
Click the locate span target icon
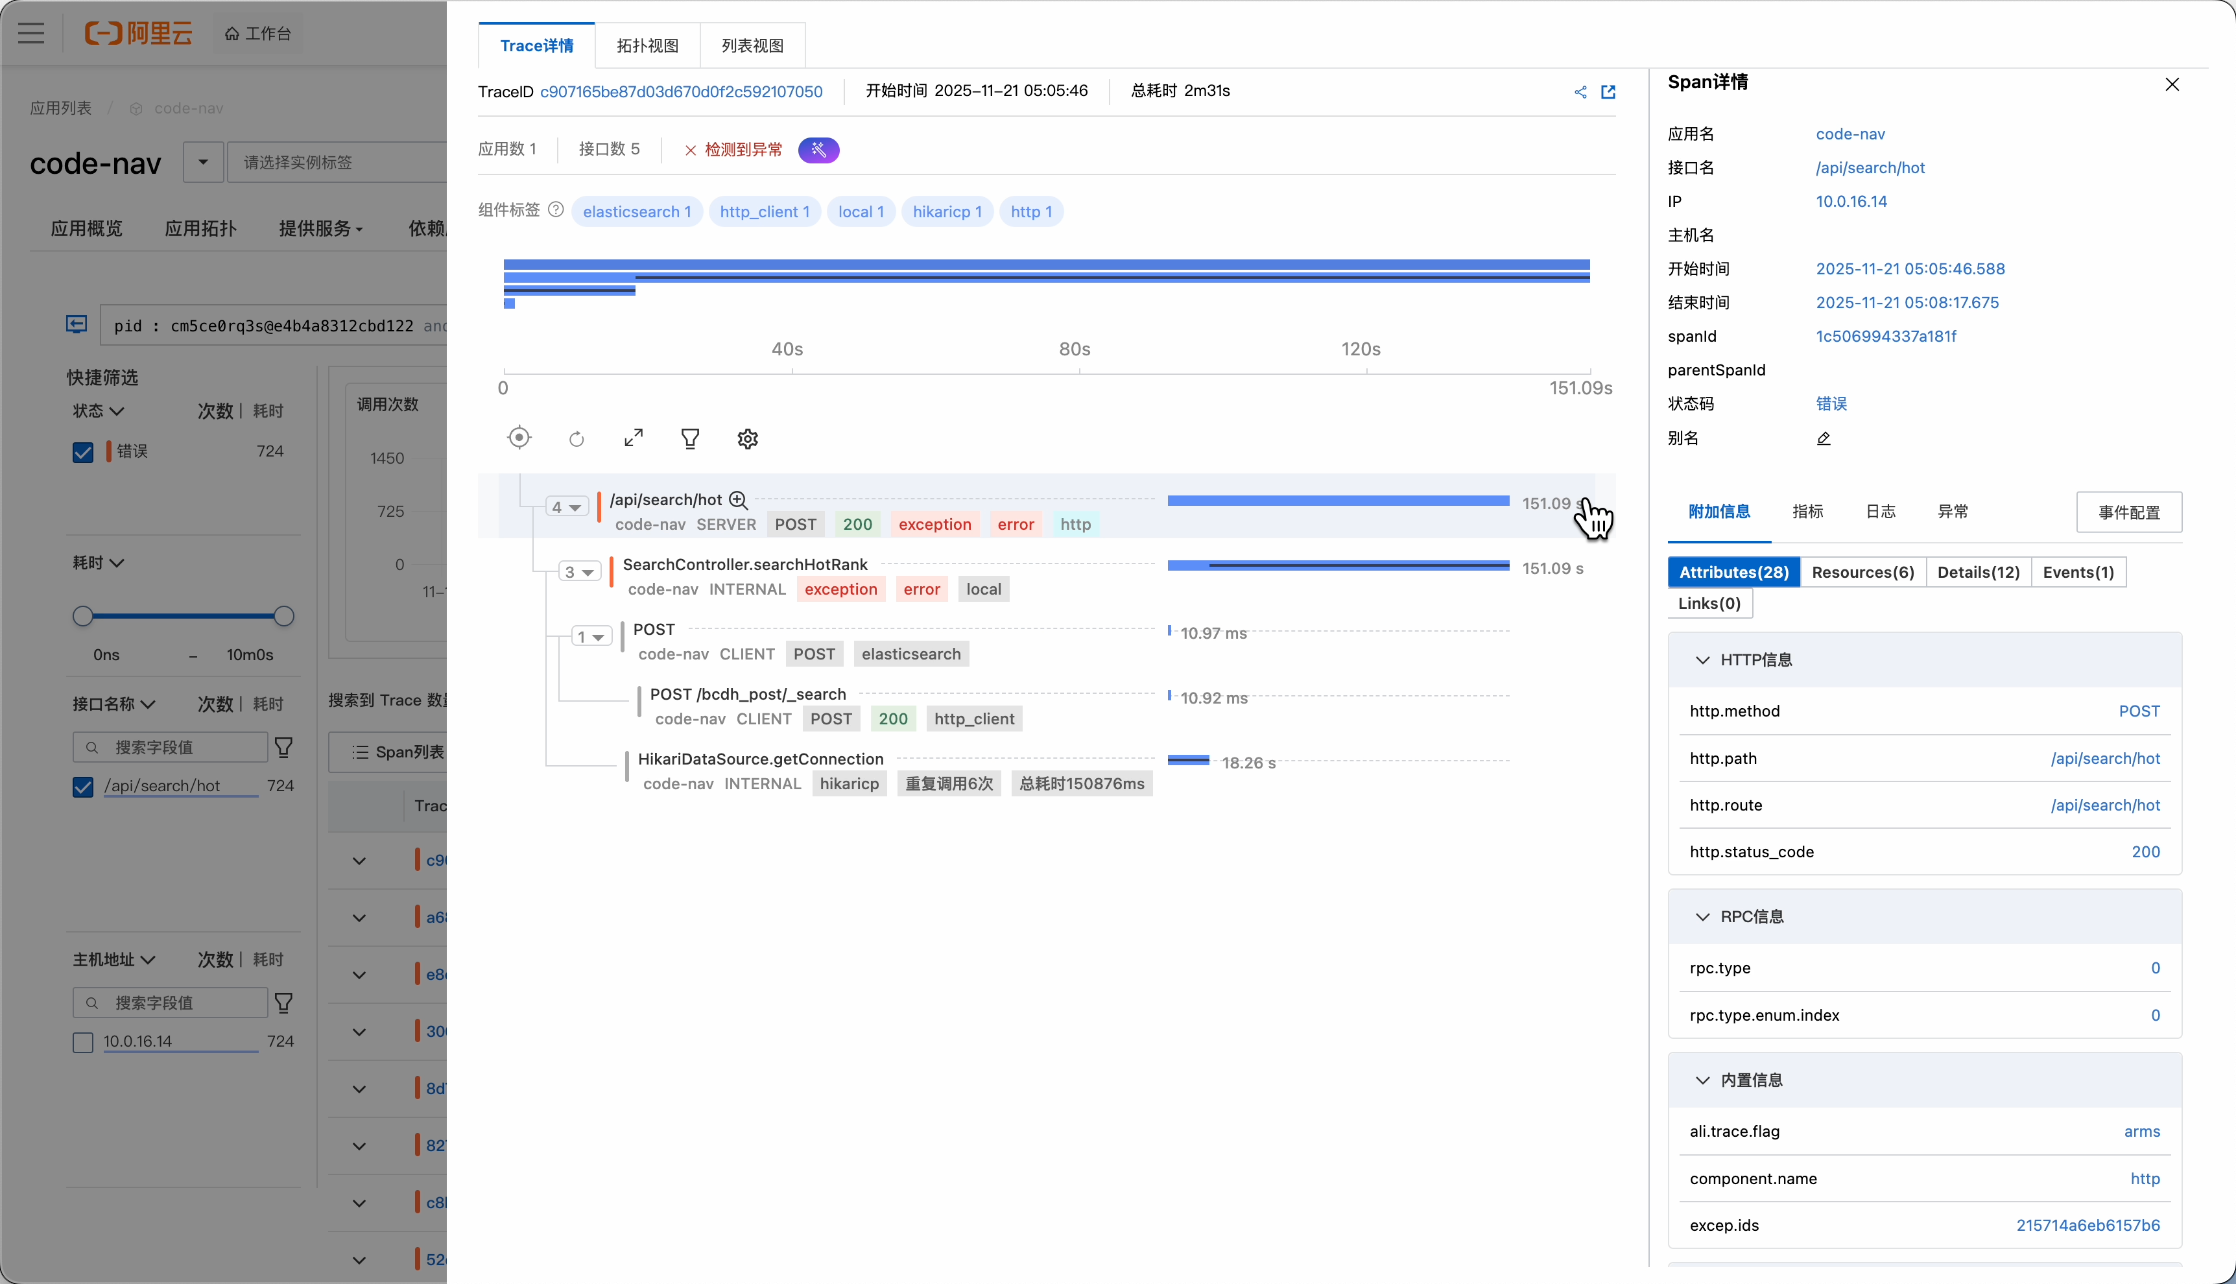coord(519,438)
